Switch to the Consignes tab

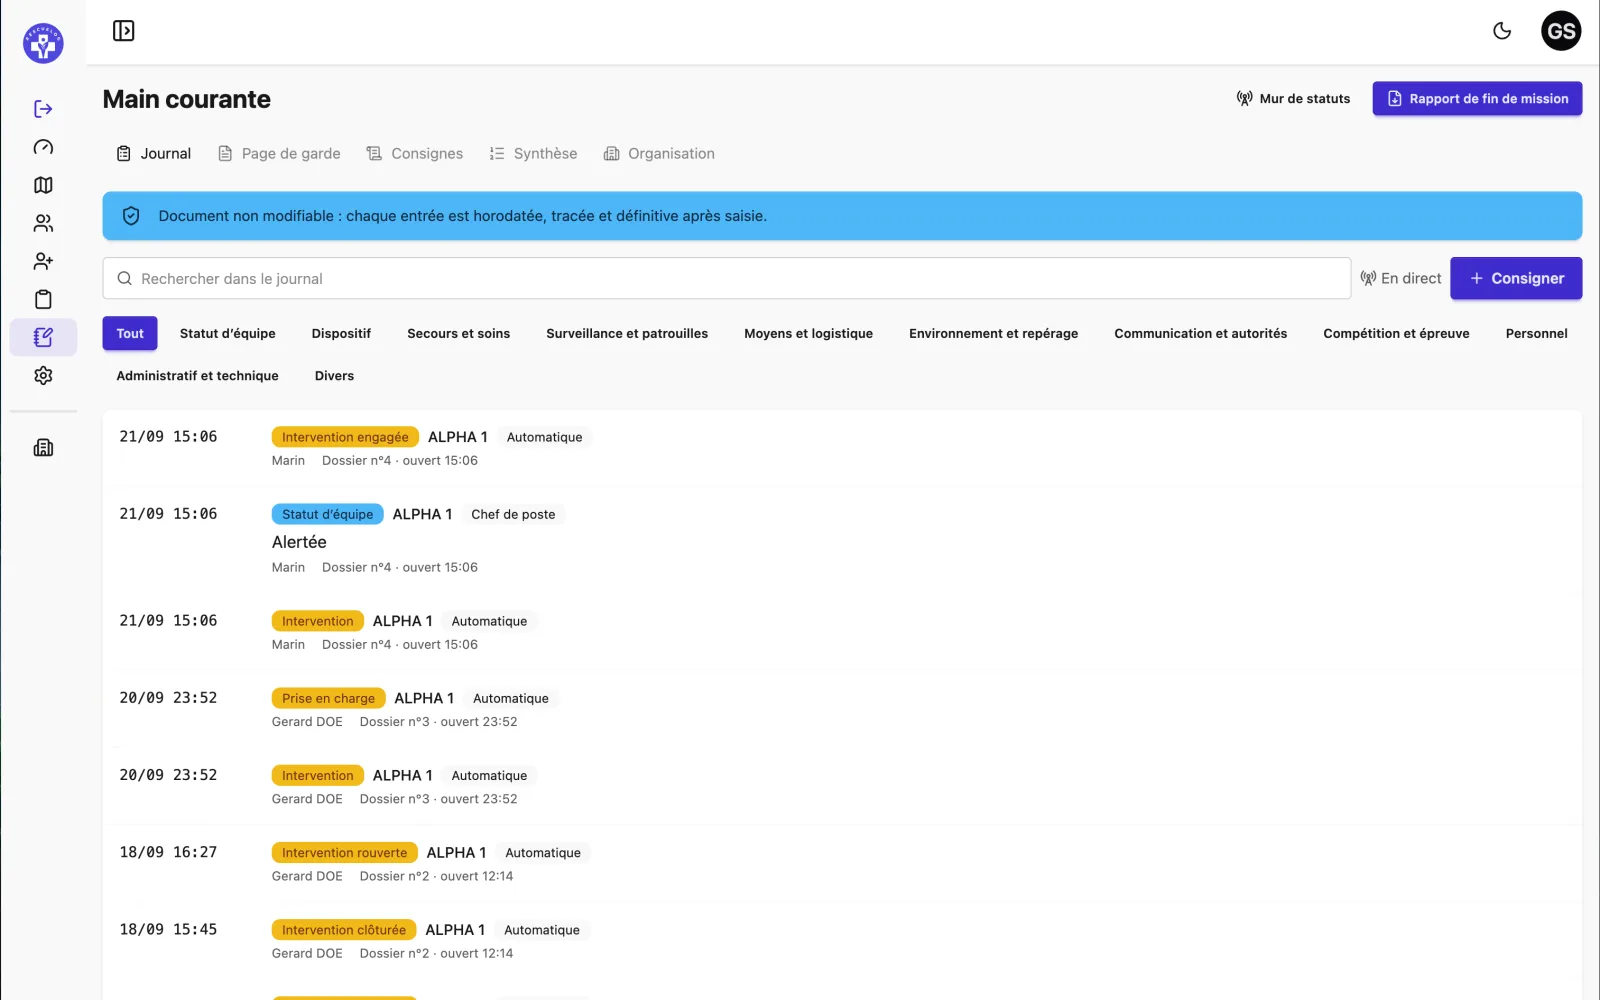[x=415, y=153]
